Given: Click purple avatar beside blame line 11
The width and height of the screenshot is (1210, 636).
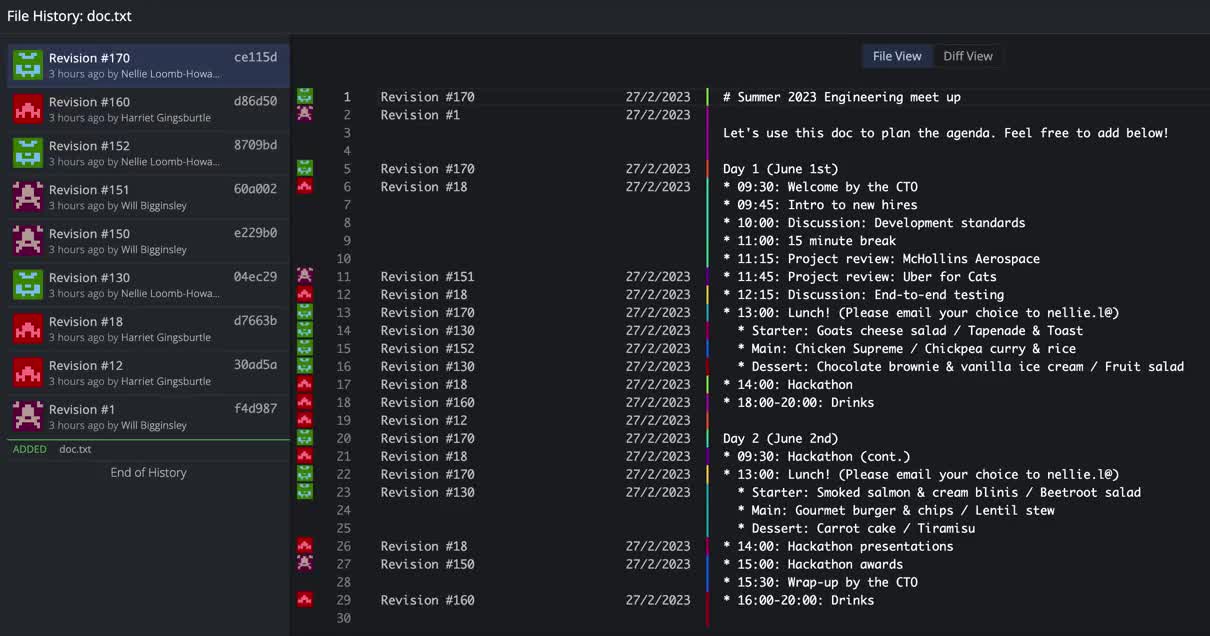Looking at the screenshot, I should click(x=305, y=277).
